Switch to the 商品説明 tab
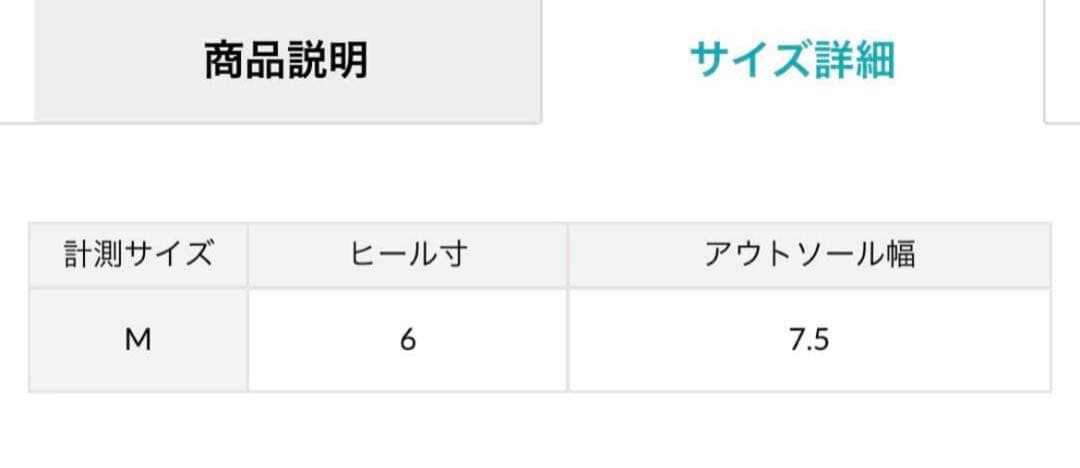The height and width of the screenshot is (468, 1080). tap(287, 60)
